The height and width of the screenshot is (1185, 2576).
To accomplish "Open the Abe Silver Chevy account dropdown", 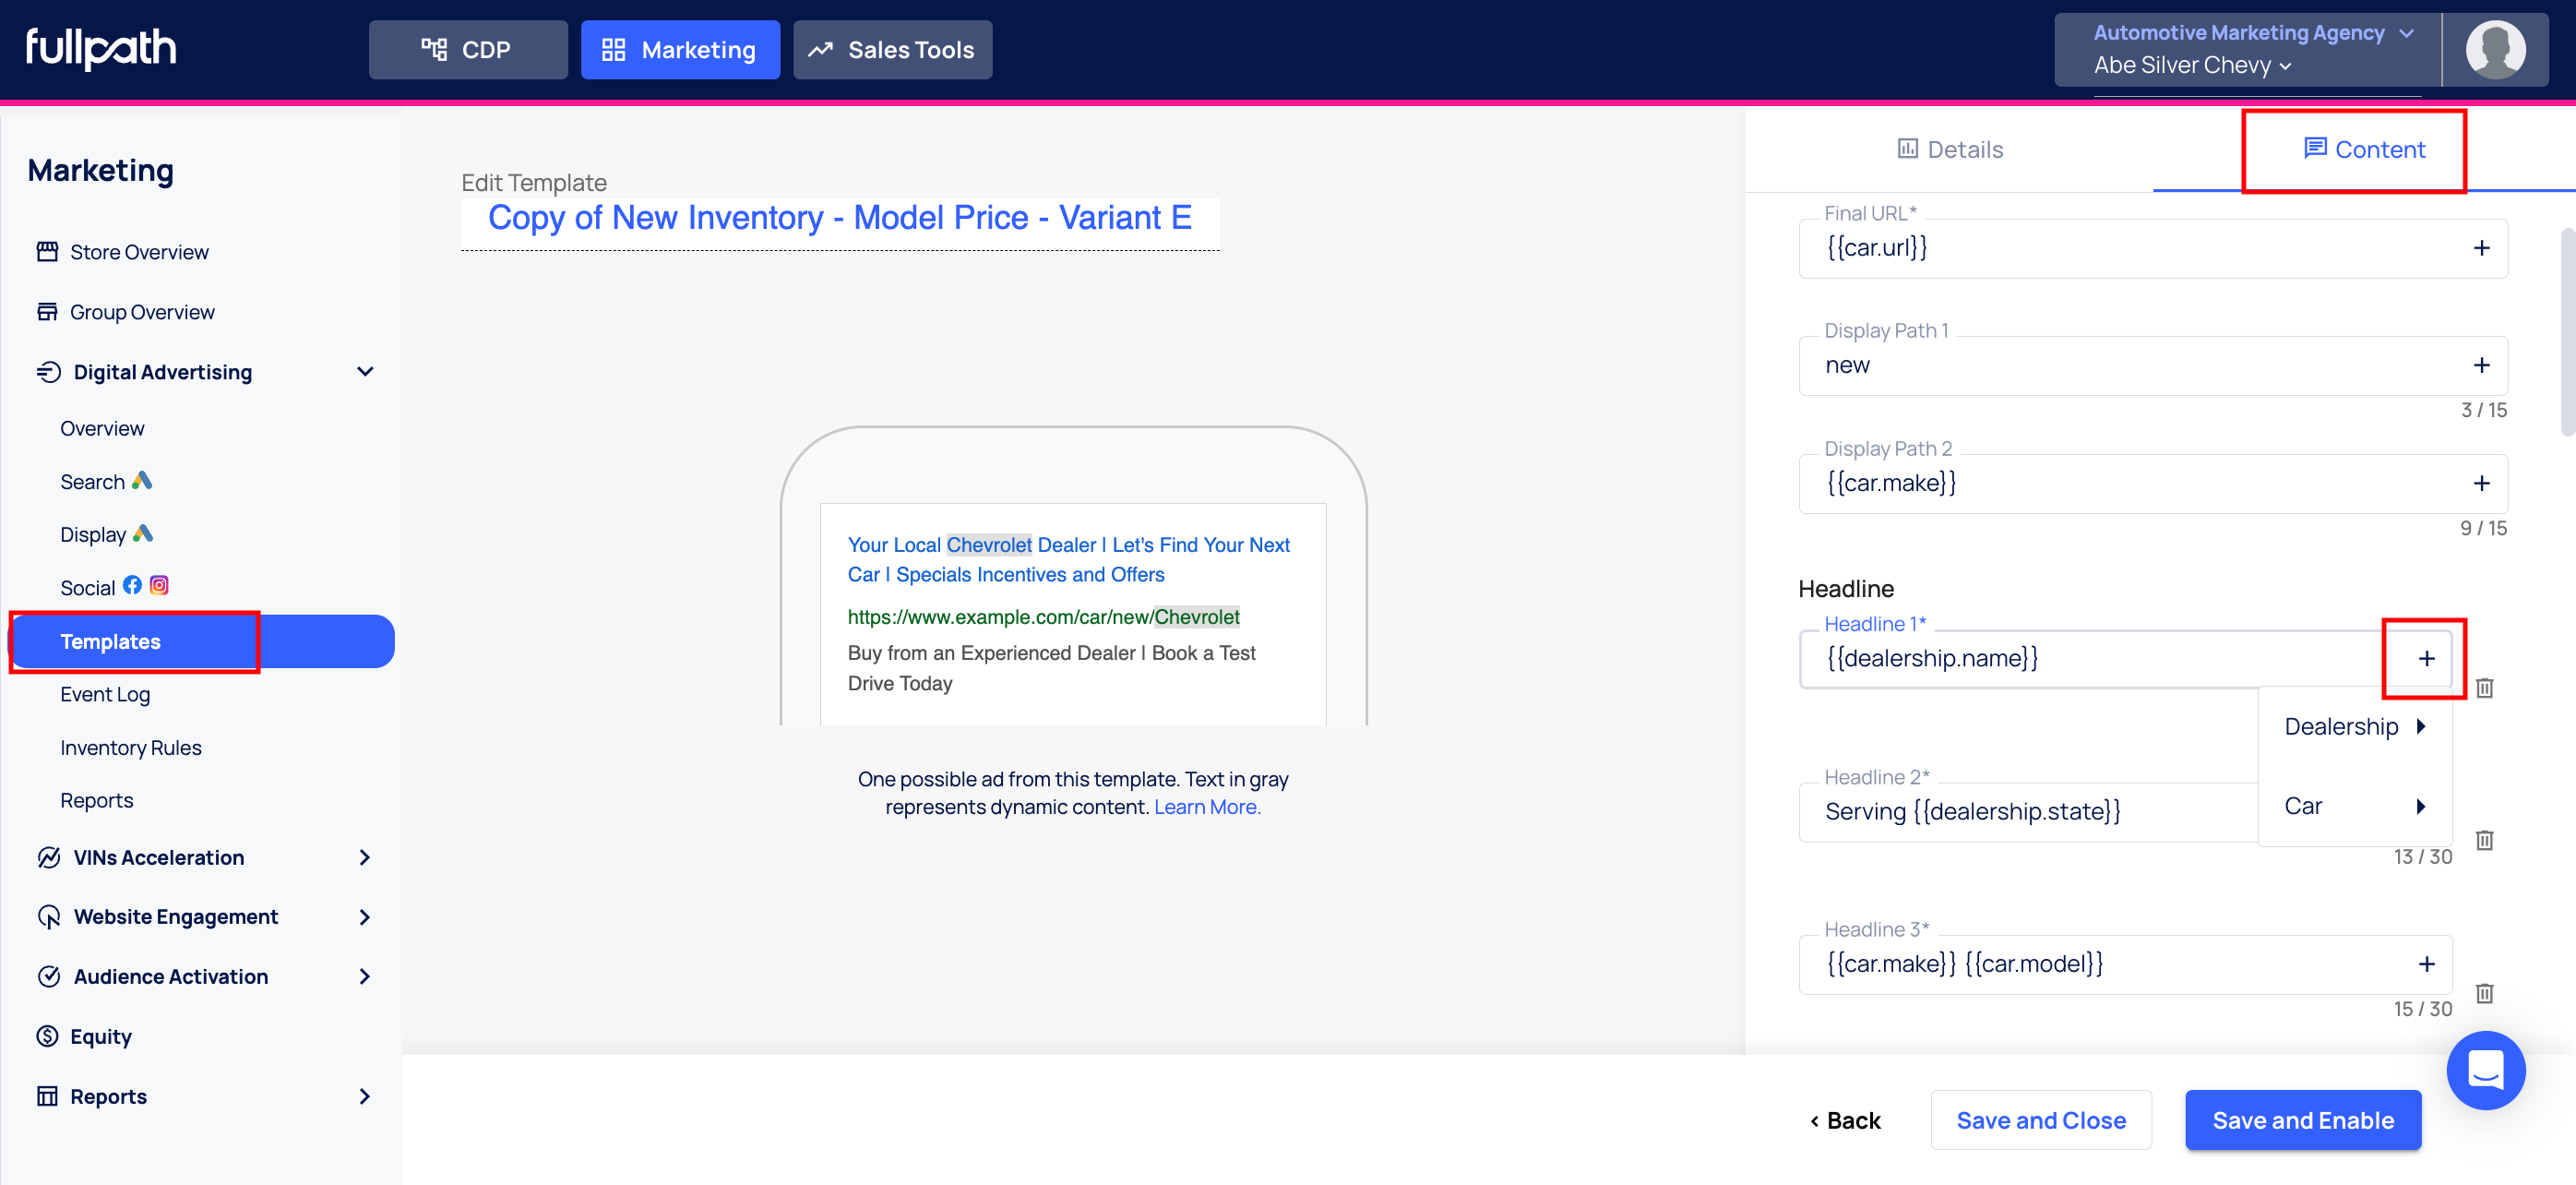I will point(2192,66).
